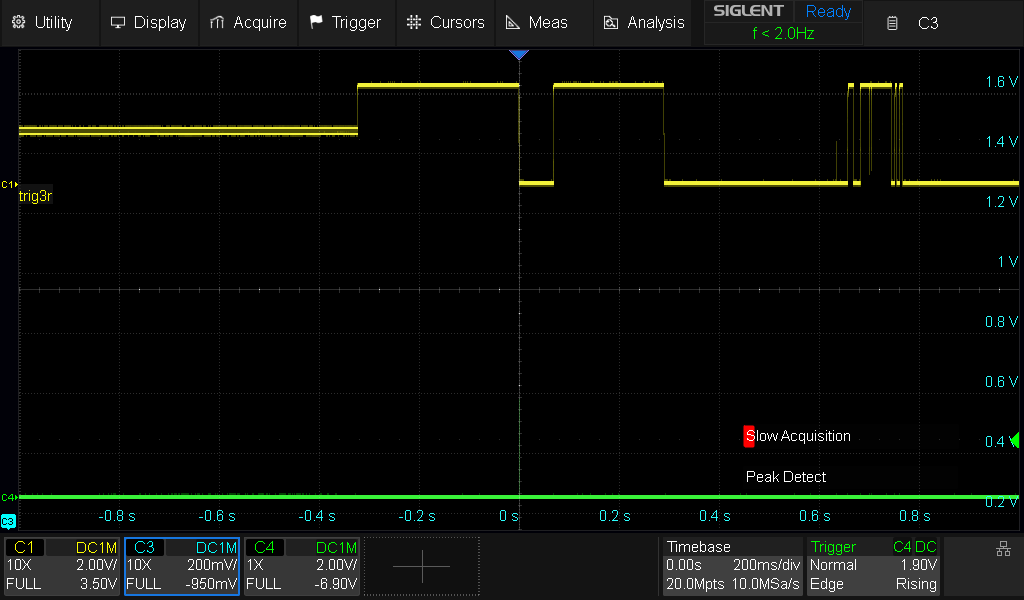Open the Cursors menu
1024x600 pixels.
coord(446,22)
